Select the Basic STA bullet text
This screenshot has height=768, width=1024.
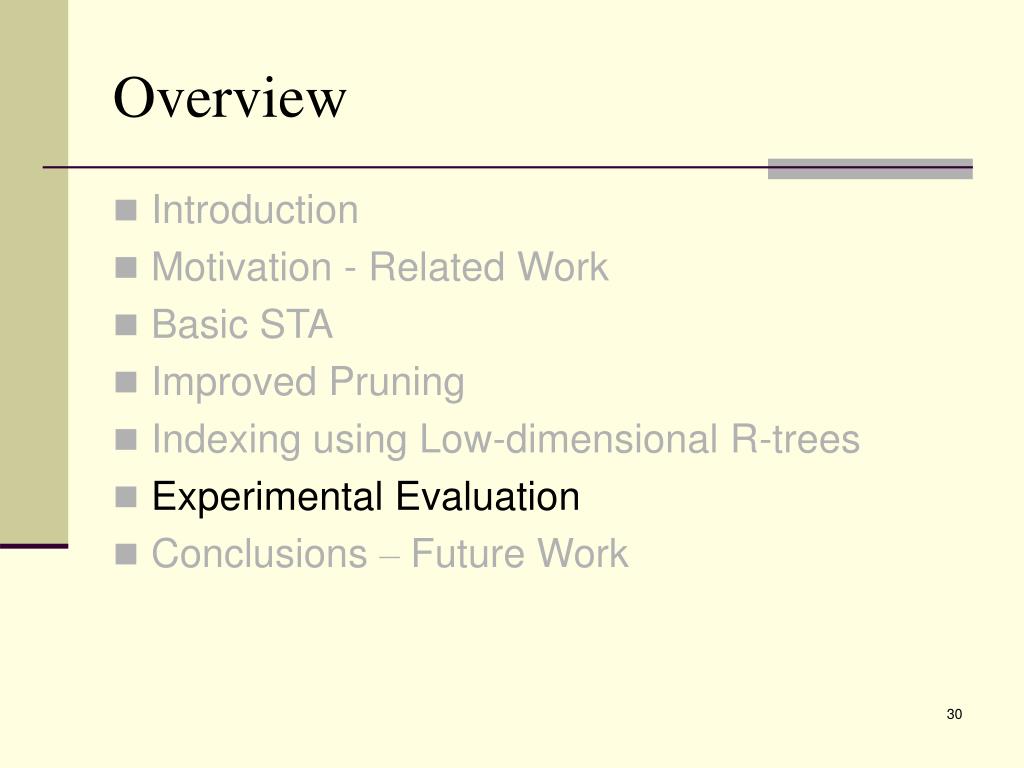coord(242,325)
